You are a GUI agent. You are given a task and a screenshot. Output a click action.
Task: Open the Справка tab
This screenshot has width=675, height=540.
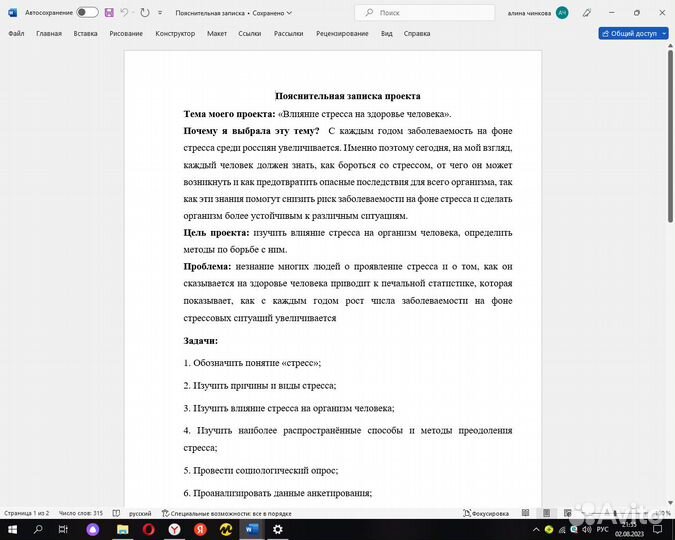[x=417, y=34]
